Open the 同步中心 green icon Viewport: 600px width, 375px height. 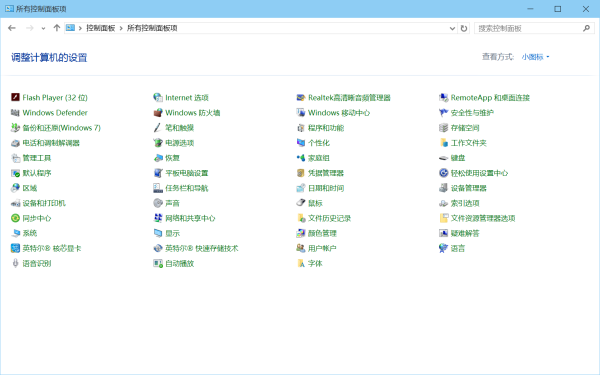(15, 218)
